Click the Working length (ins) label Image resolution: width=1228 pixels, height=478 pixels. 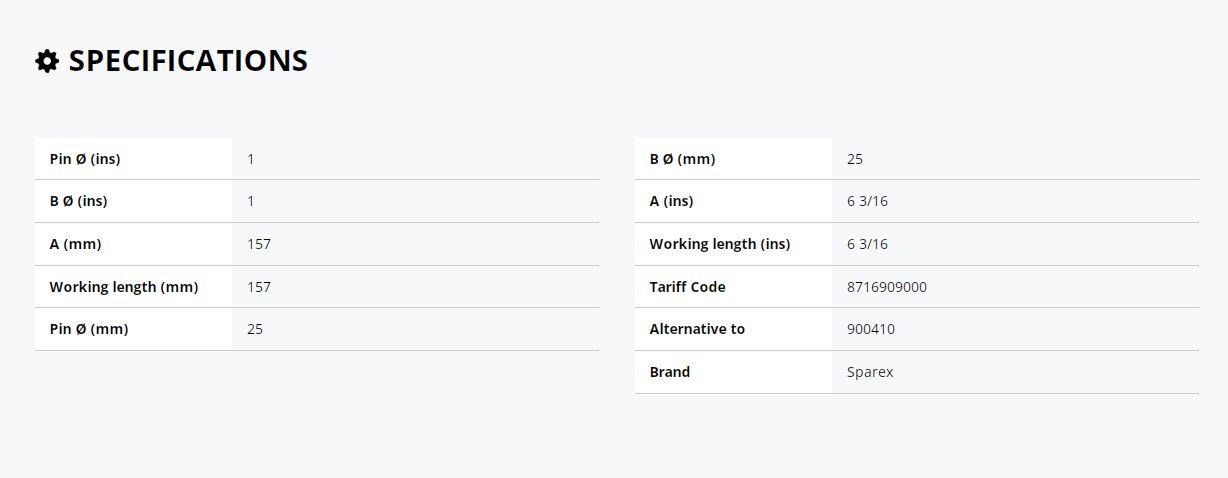click(x=720, y=244)
